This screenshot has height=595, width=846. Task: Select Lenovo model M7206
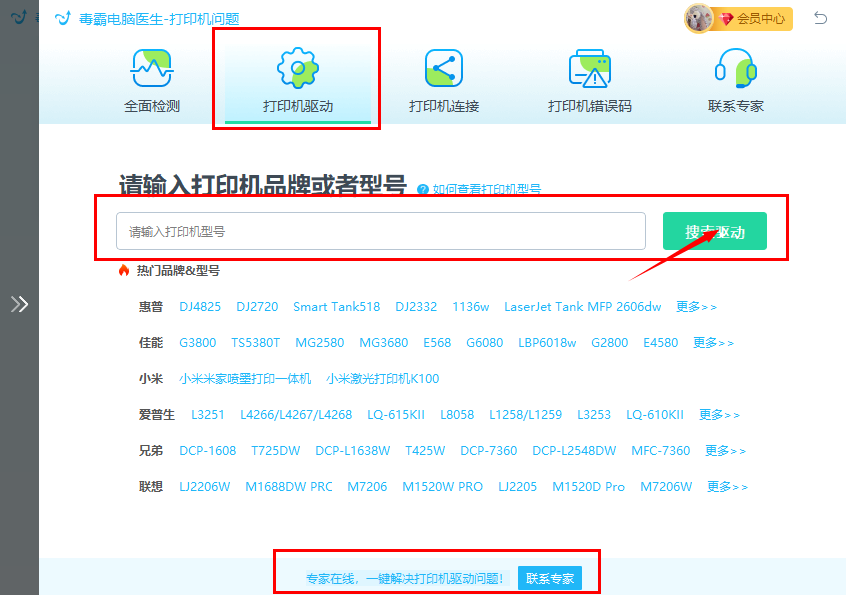click(x=367, y=487)
